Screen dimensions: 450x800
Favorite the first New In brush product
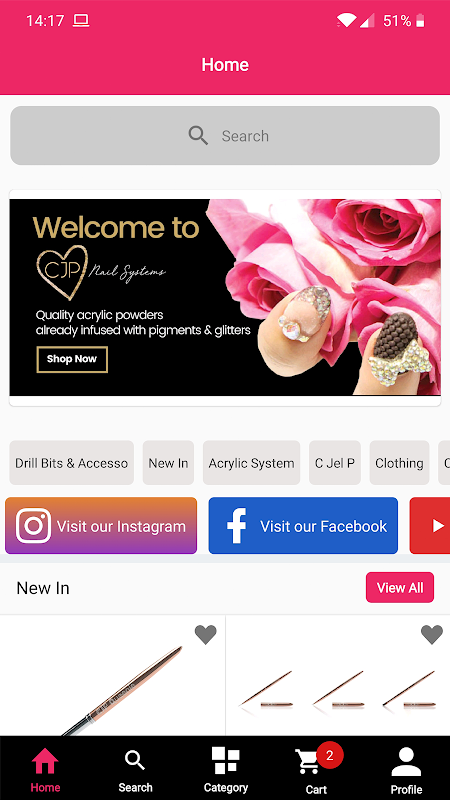[x=206, y=635]
